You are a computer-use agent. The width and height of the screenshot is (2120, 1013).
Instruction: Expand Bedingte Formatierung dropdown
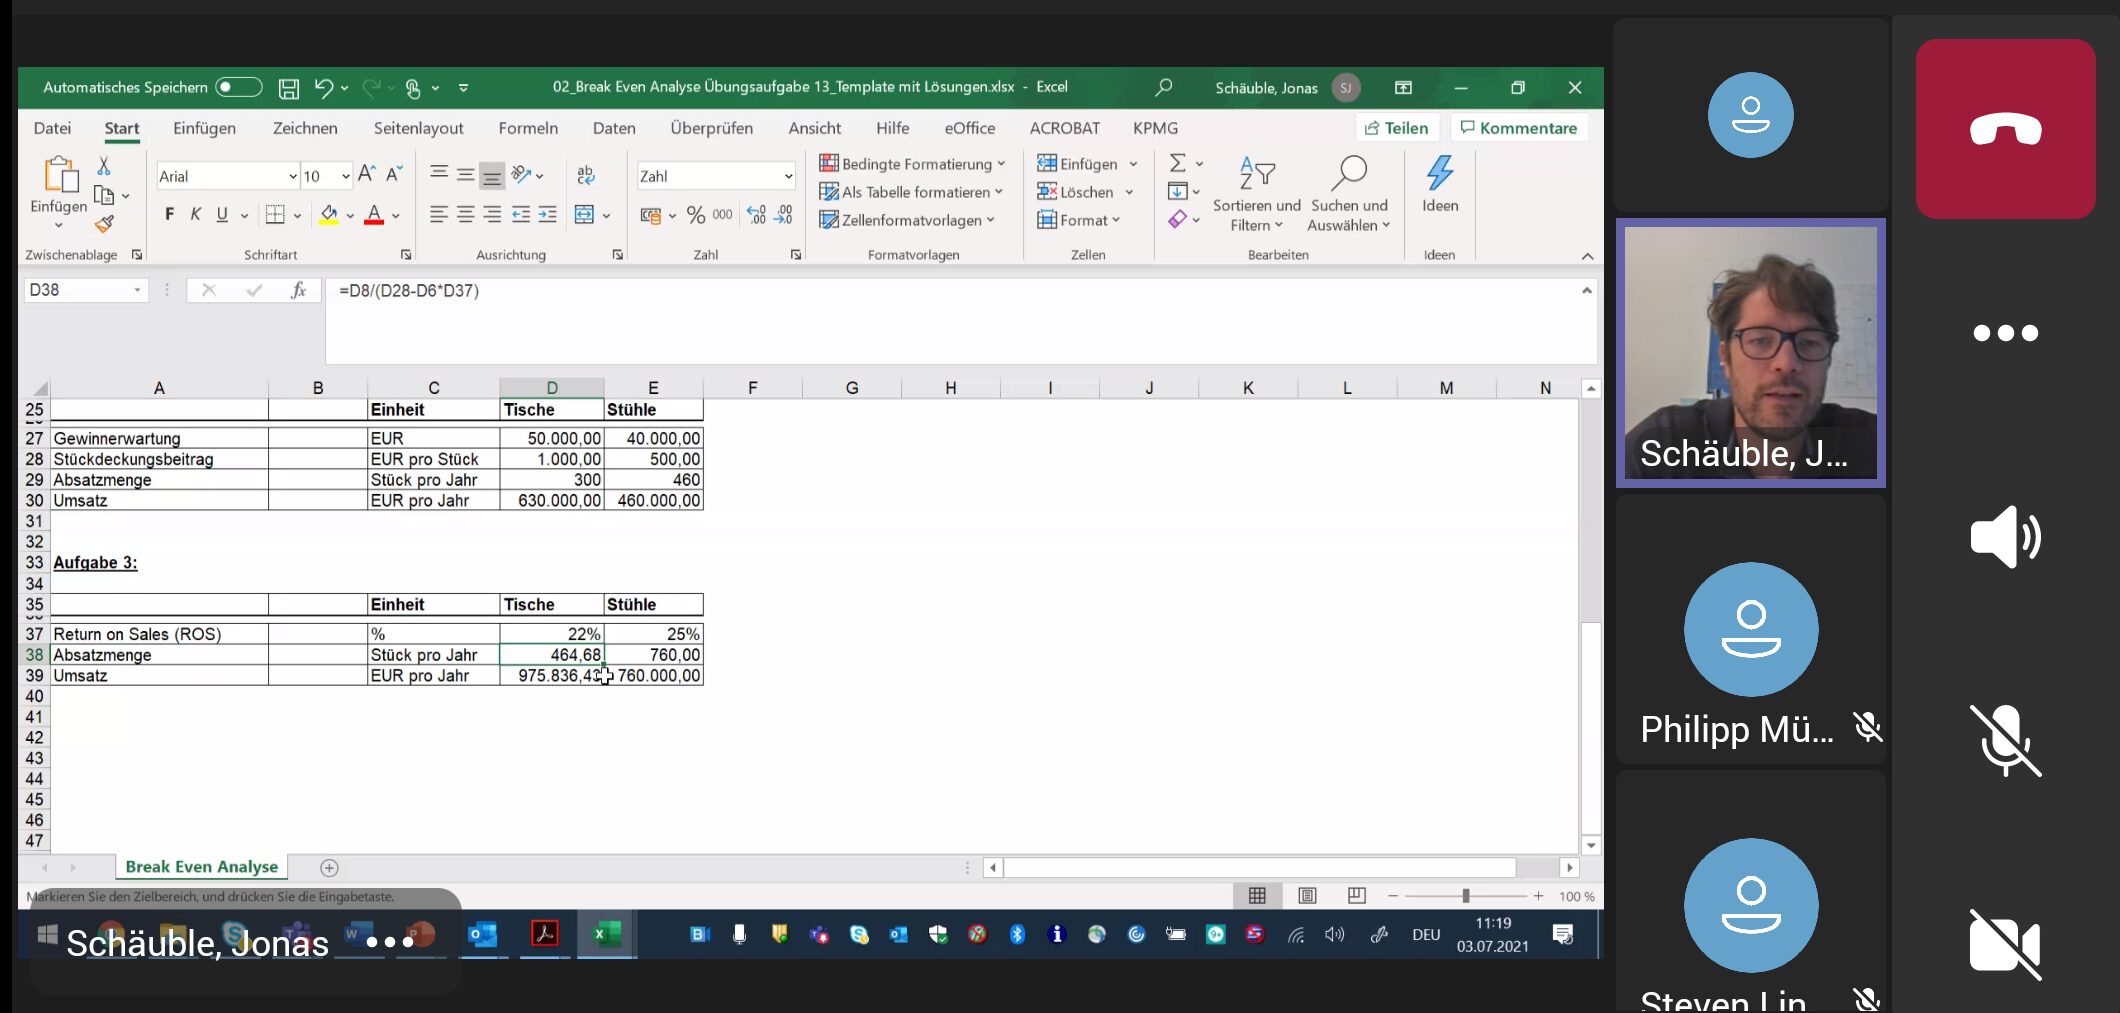pos(912,164)
